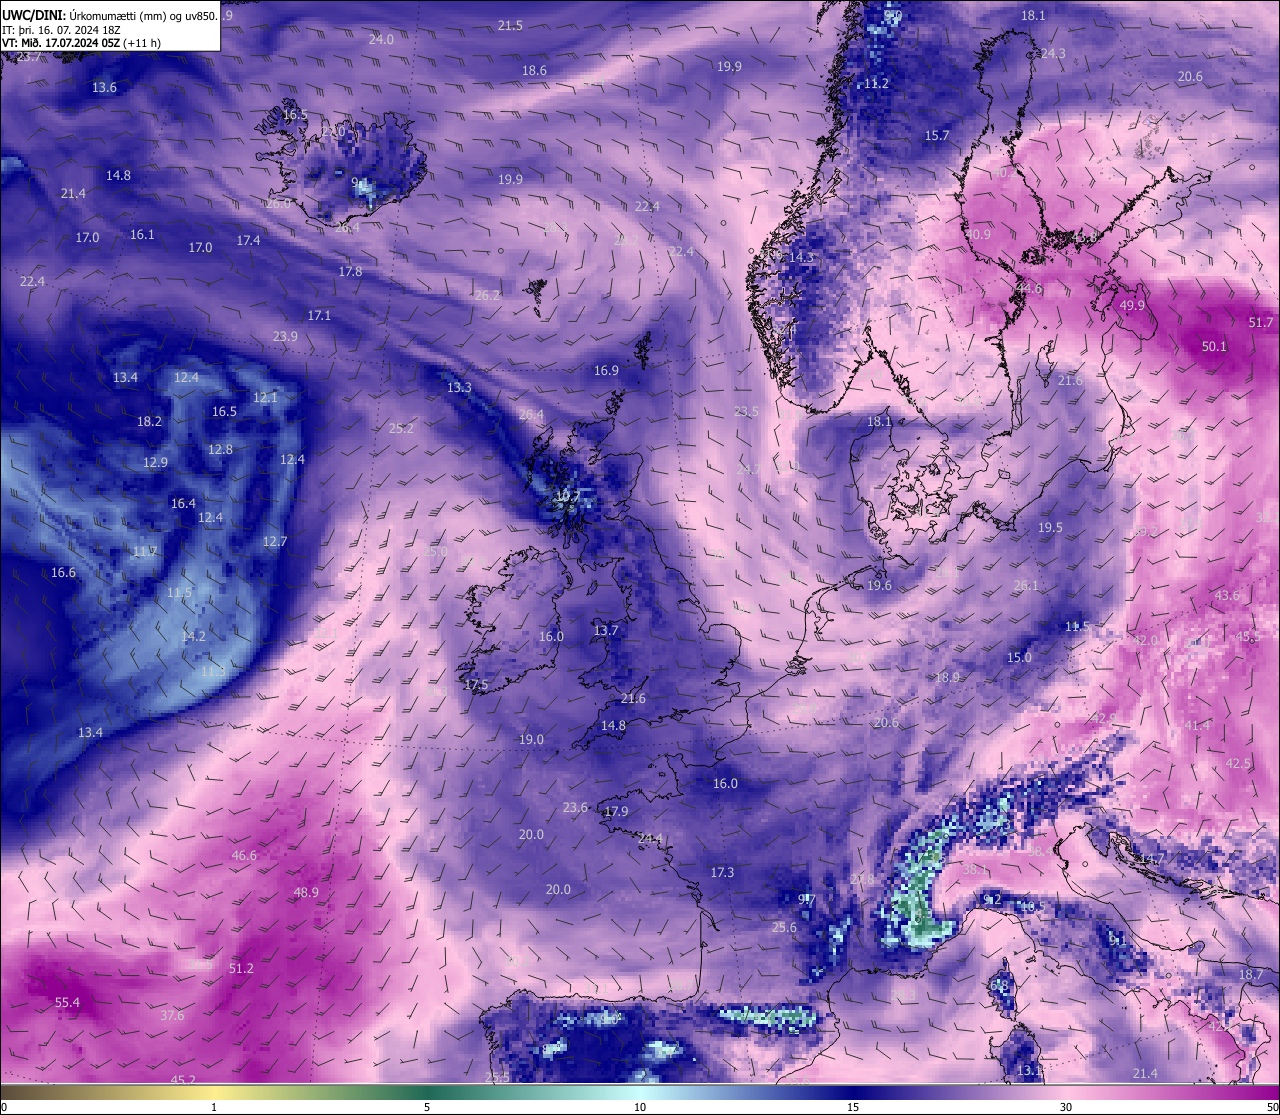Click the map value '44.6'
Viewport: 1280px width, 1115px height.
1029,288
